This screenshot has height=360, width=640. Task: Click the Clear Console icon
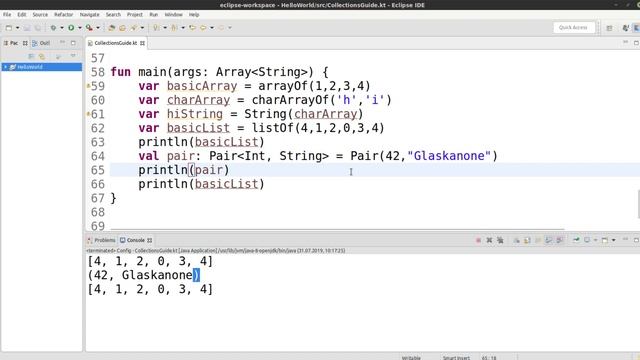[x=516, y=240]
